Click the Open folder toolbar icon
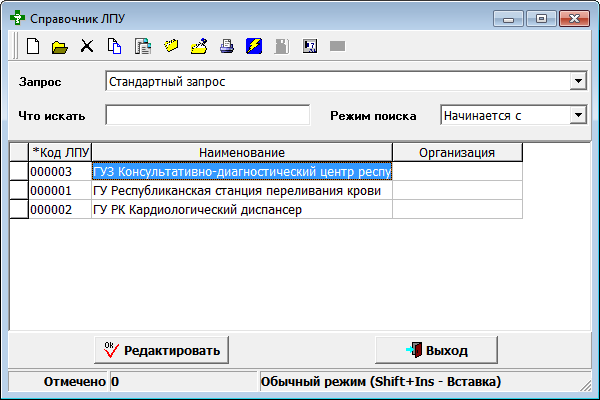 (59, 46)
